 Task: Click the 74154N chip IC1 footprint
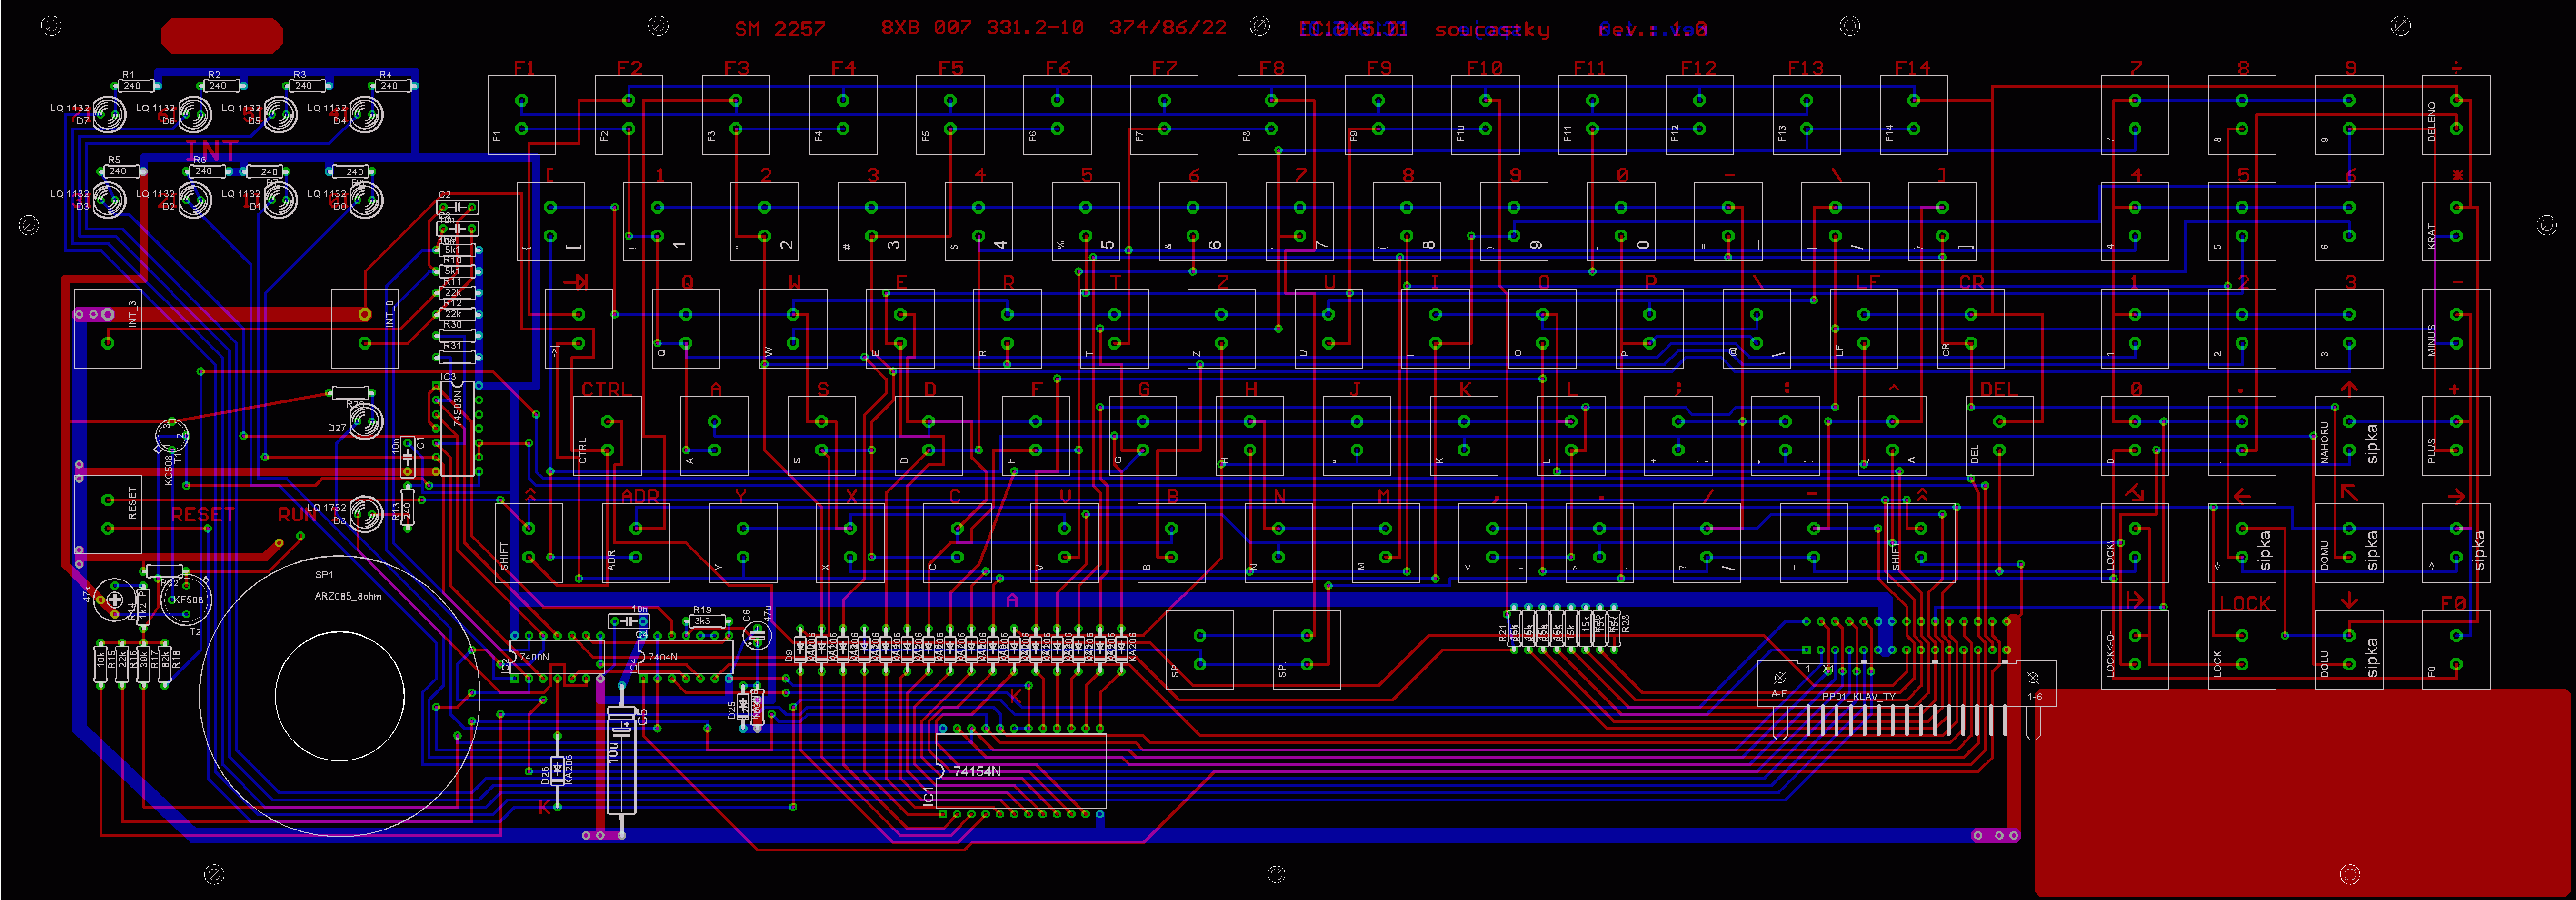(1022, 771)
